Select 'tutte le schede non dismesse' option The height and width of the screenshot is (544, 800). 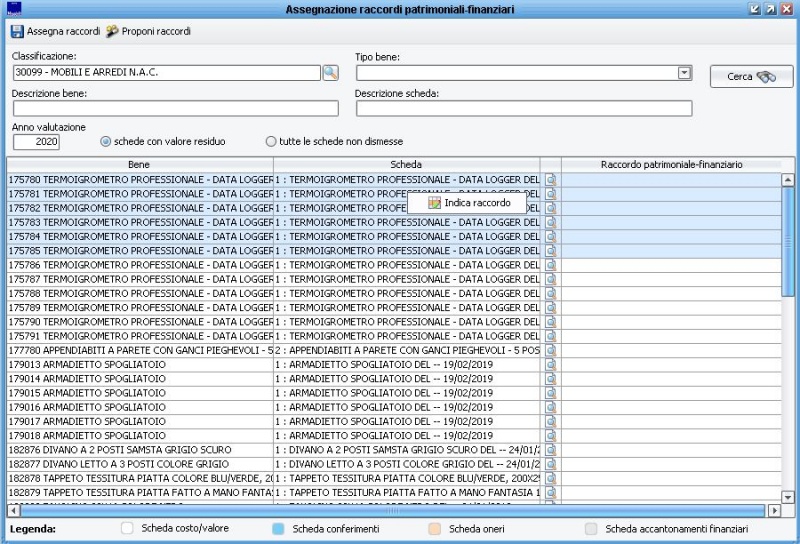coord(271,142)
